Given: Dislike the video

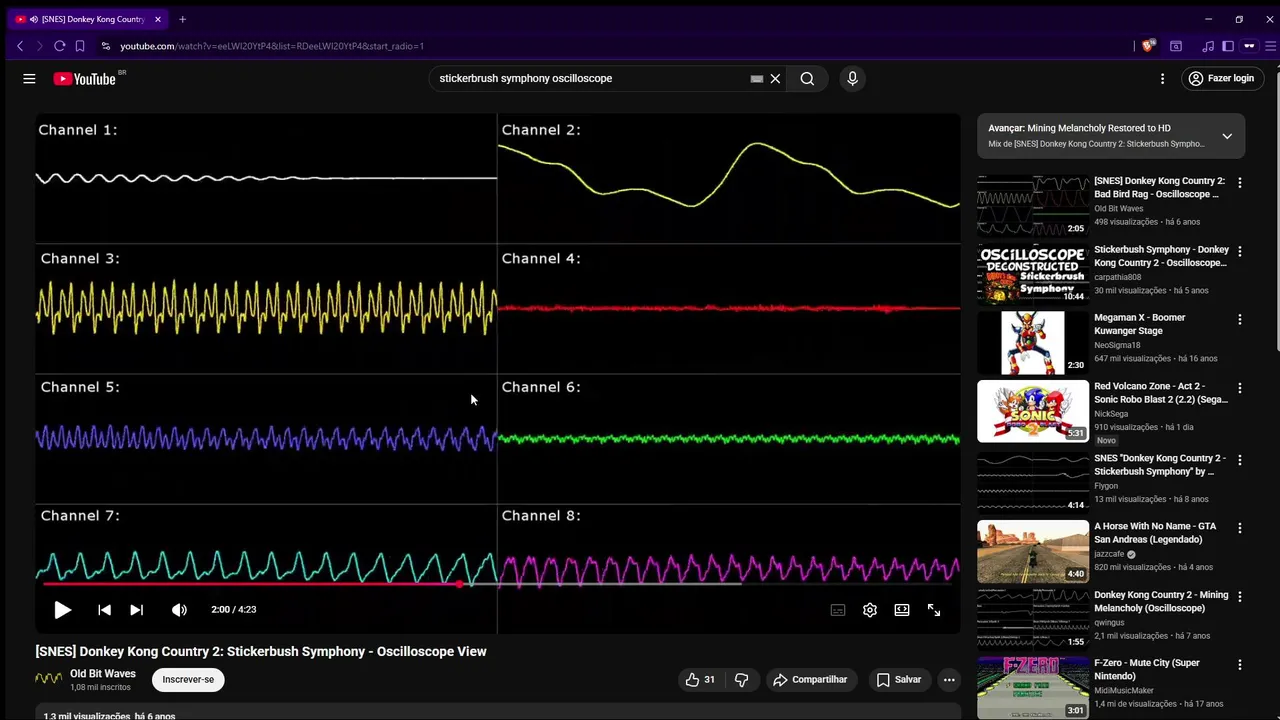Looking at the screenshot, I should [x=741, y=680].
